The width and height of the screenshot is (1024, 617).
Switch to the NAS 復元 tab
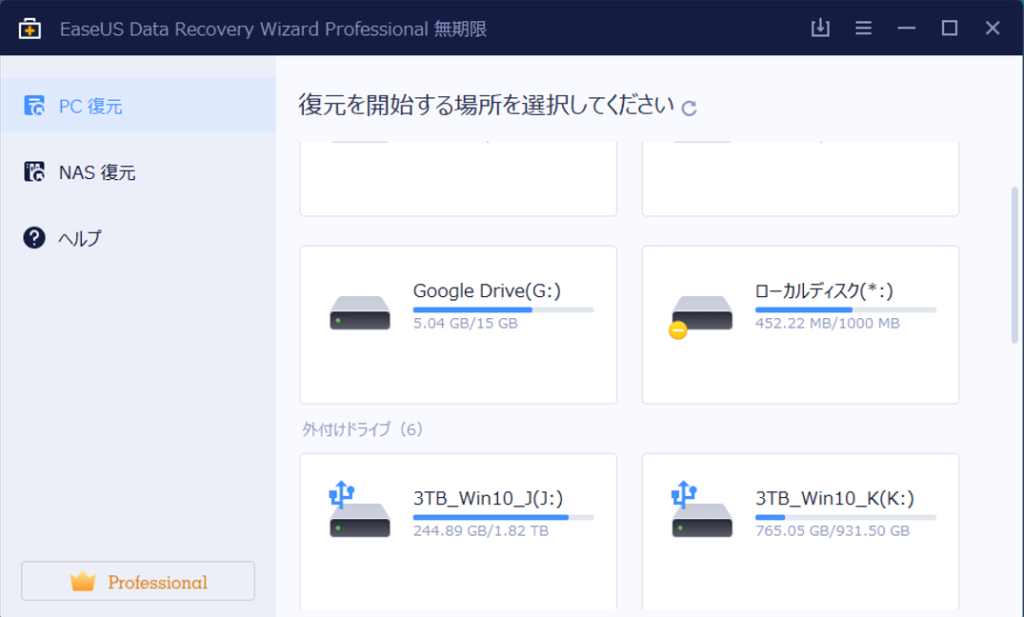pyautogui.click(x=96, y=171)
